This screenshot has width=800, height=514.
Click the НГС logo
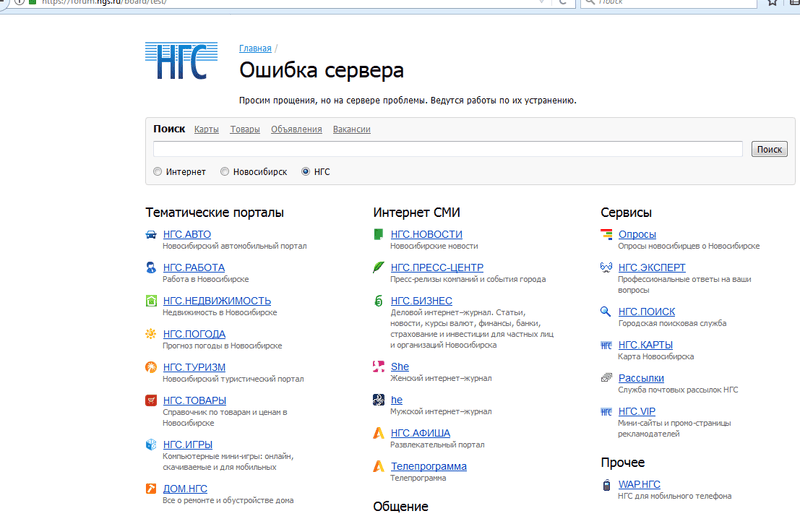click(x=181, y=61)
